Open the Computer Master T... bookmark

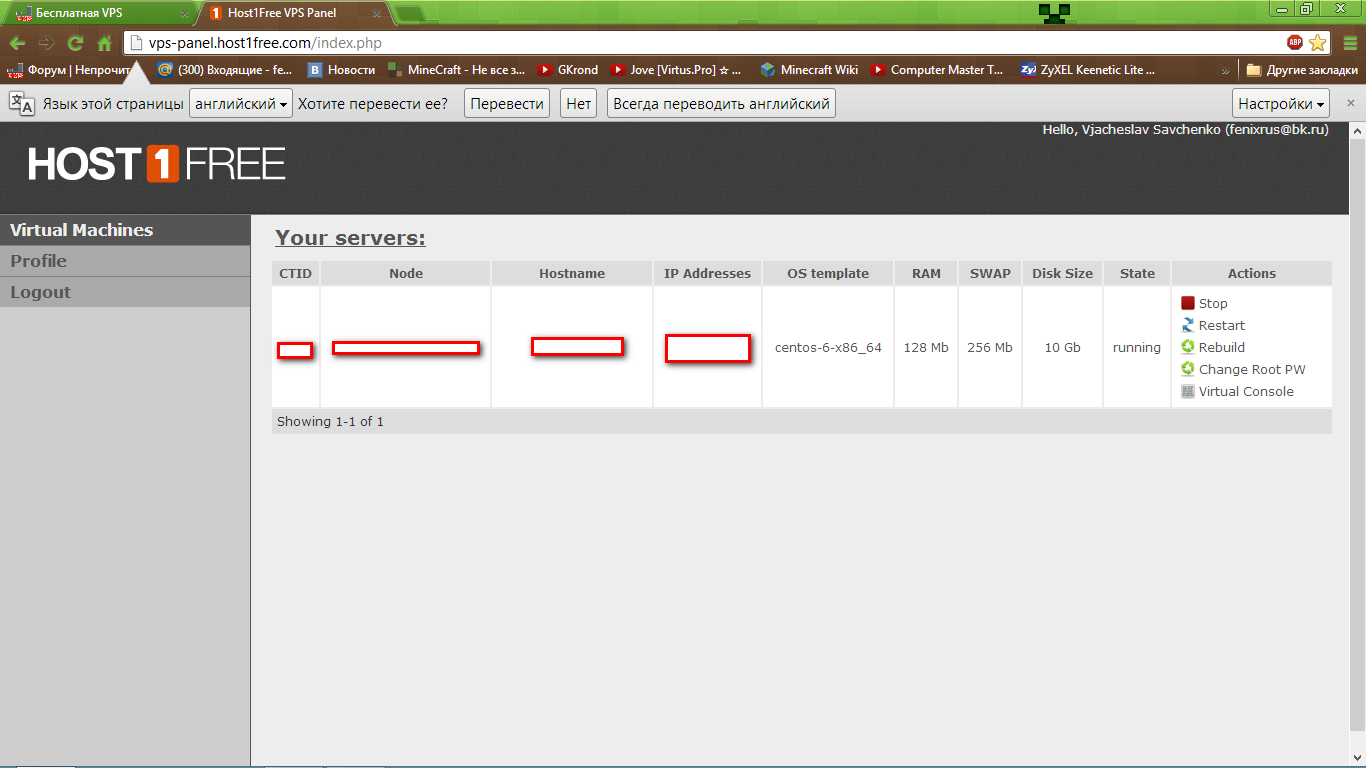point(937,70)
